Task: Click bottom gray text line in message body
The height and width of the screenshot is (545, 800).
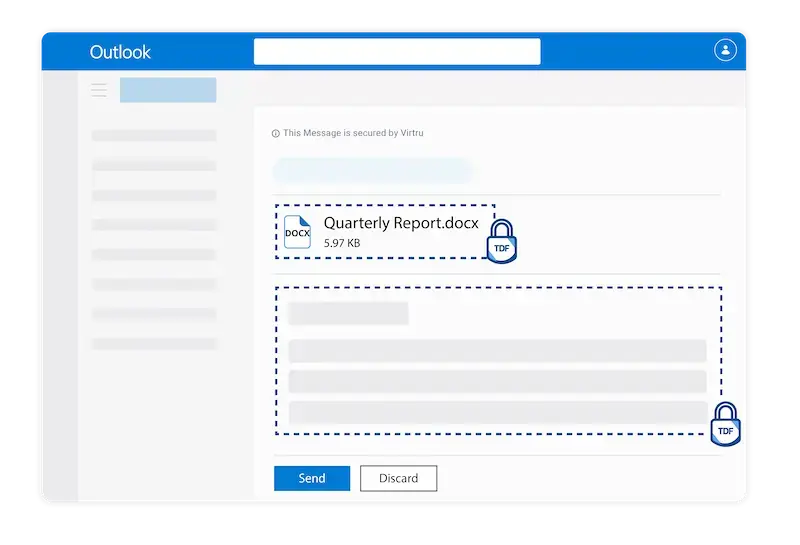Action: 497,412
